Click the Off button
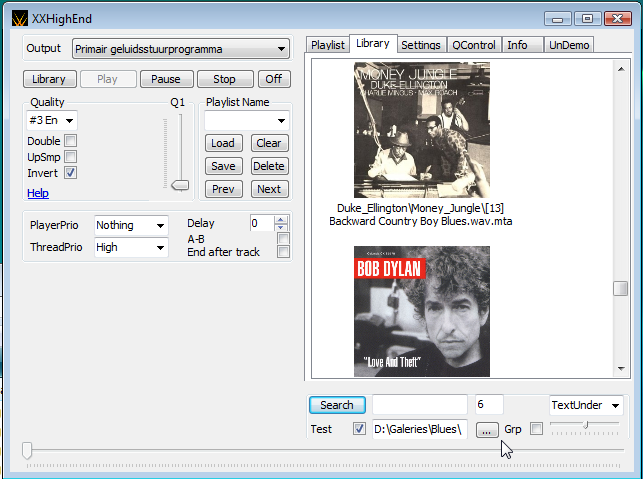The height and width of the screenshot is (479, 643). tap(274, 79)
